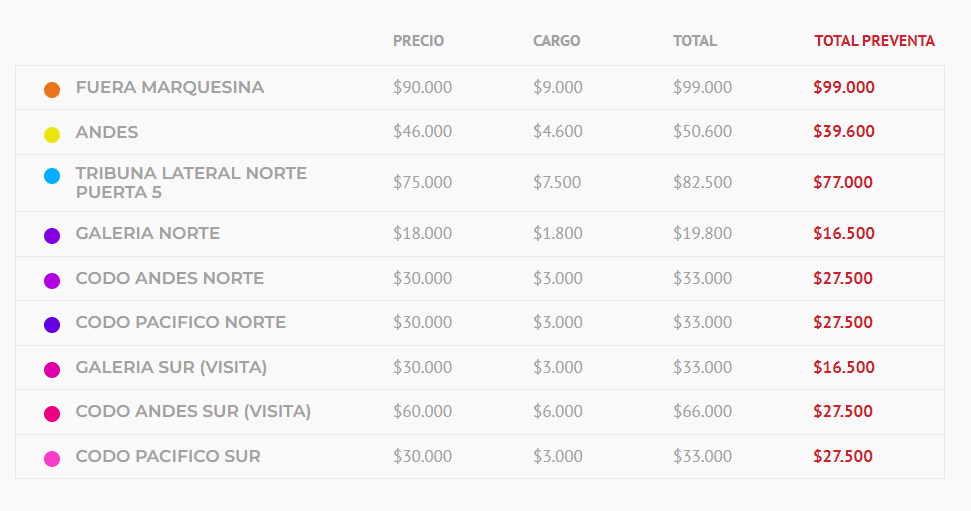This screenshot has height=511, width=971.
Task: Click the ANDES section name
Action: [107, 132]
